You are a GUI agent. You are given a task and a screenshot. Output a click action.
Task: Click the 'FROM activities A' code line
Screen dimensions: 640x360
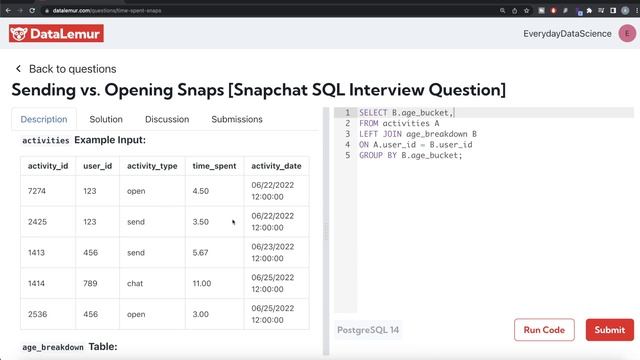399,123
